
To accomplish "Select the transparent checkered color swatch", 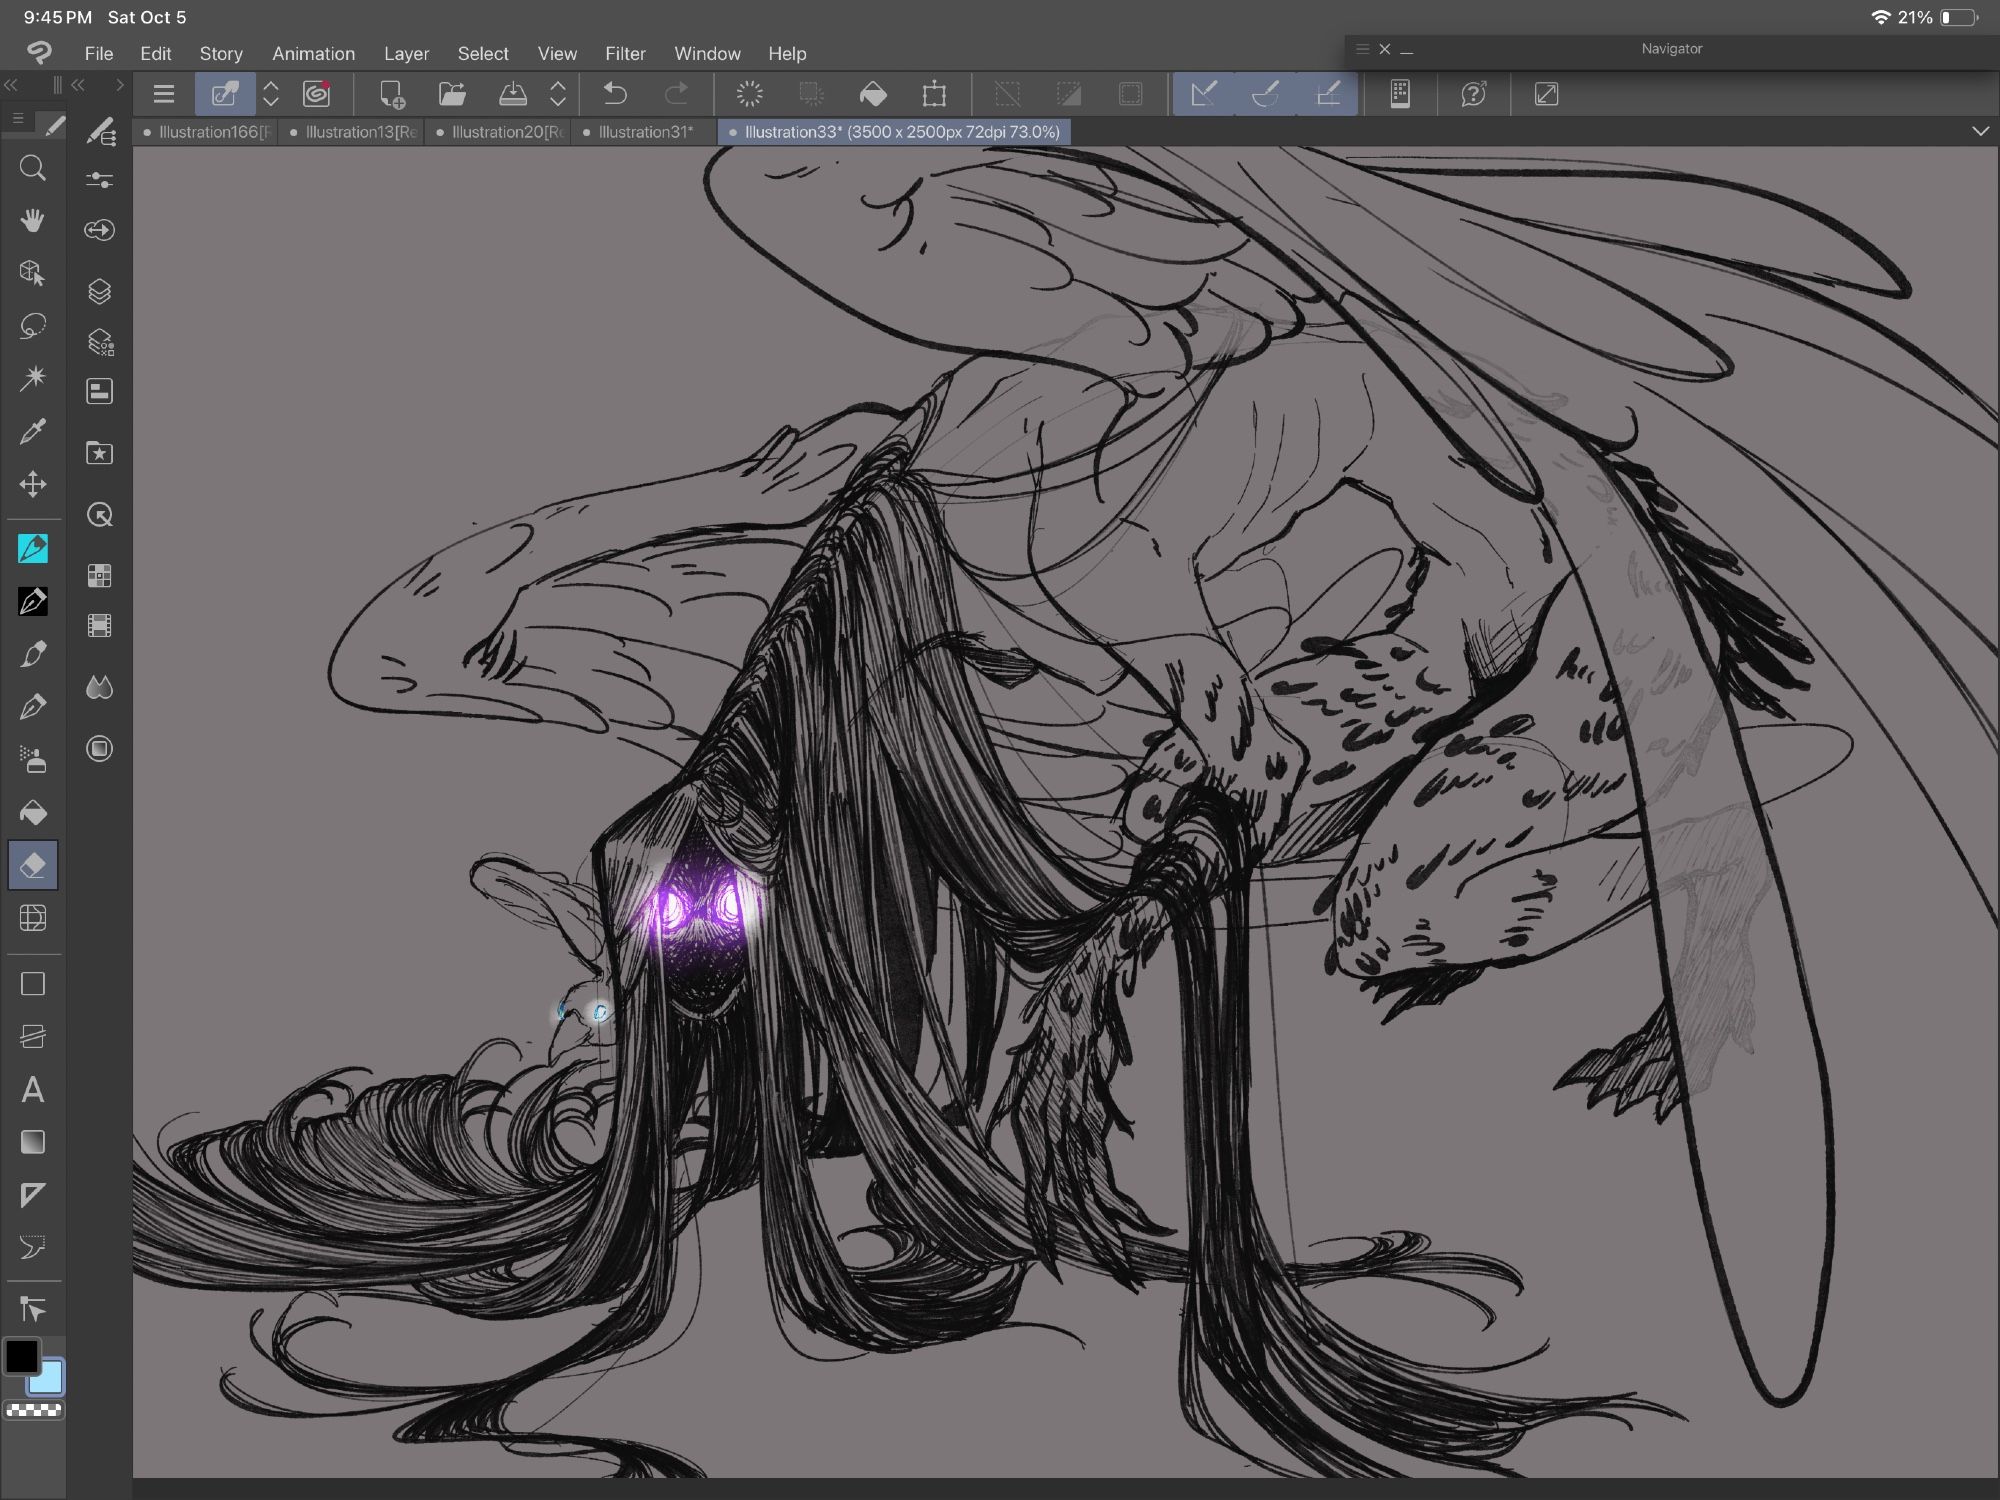I will point(33,1410).
